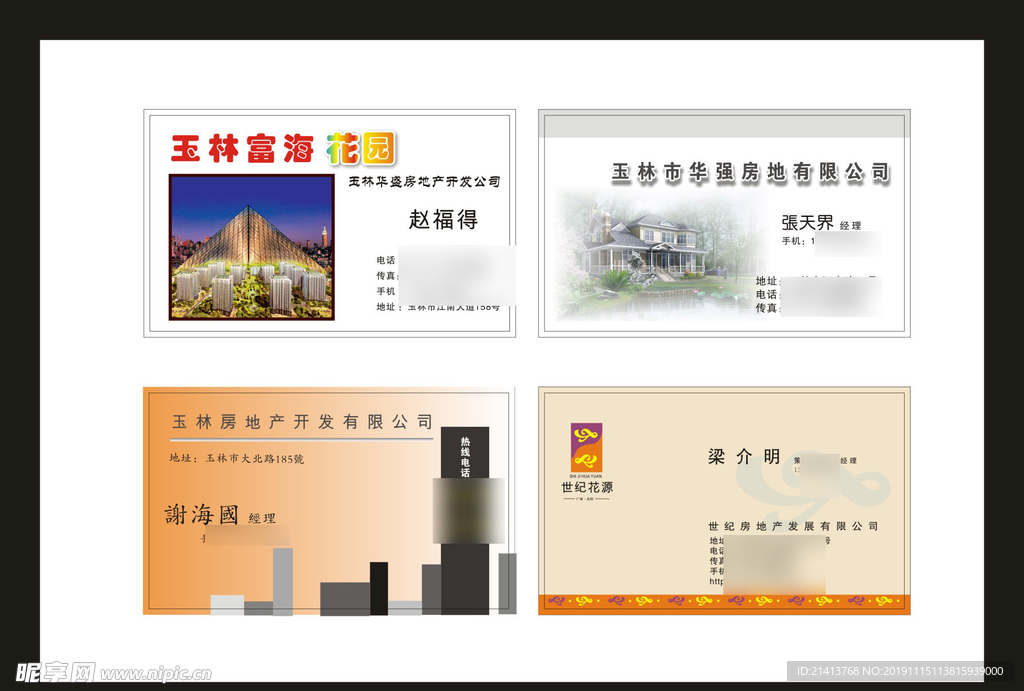This screenshot has width=1024, height=691.
Task: Click the name 赵福得 on top-left card
Action: (440, 220)
